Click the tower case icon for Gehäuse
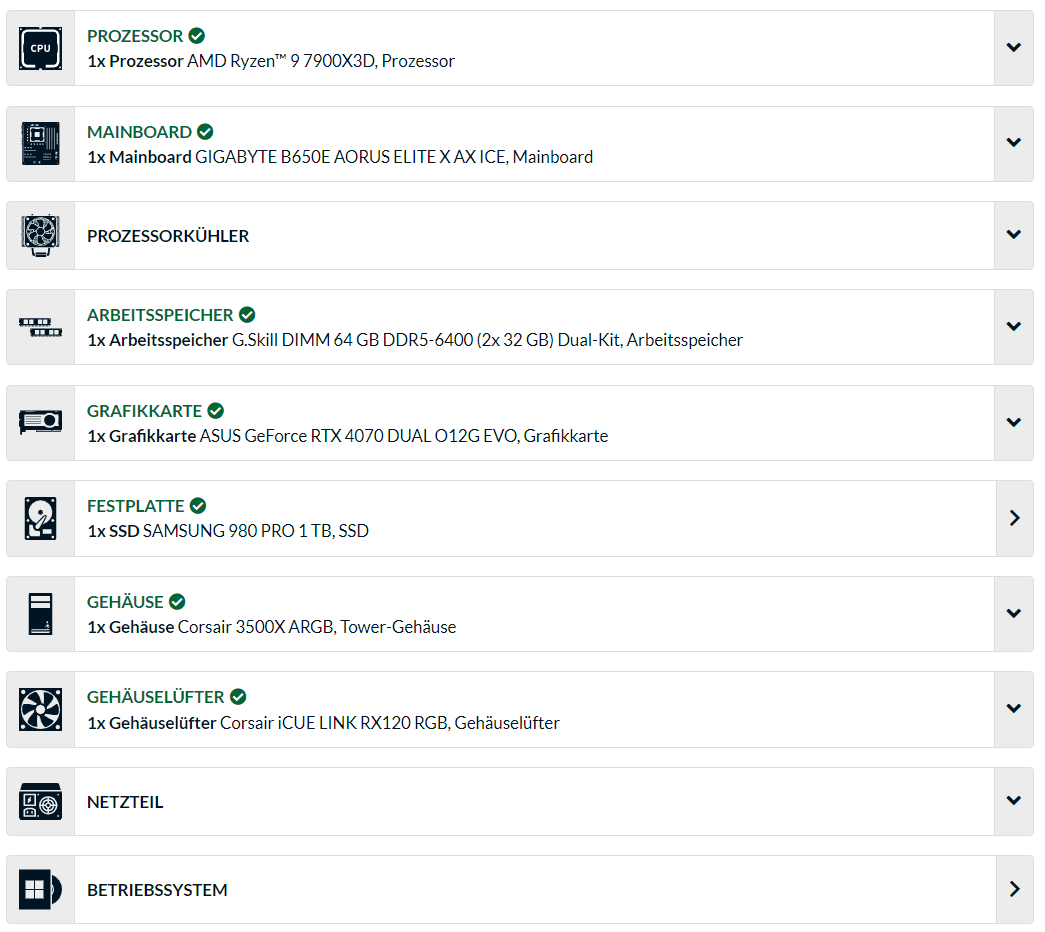 [41, 613]
